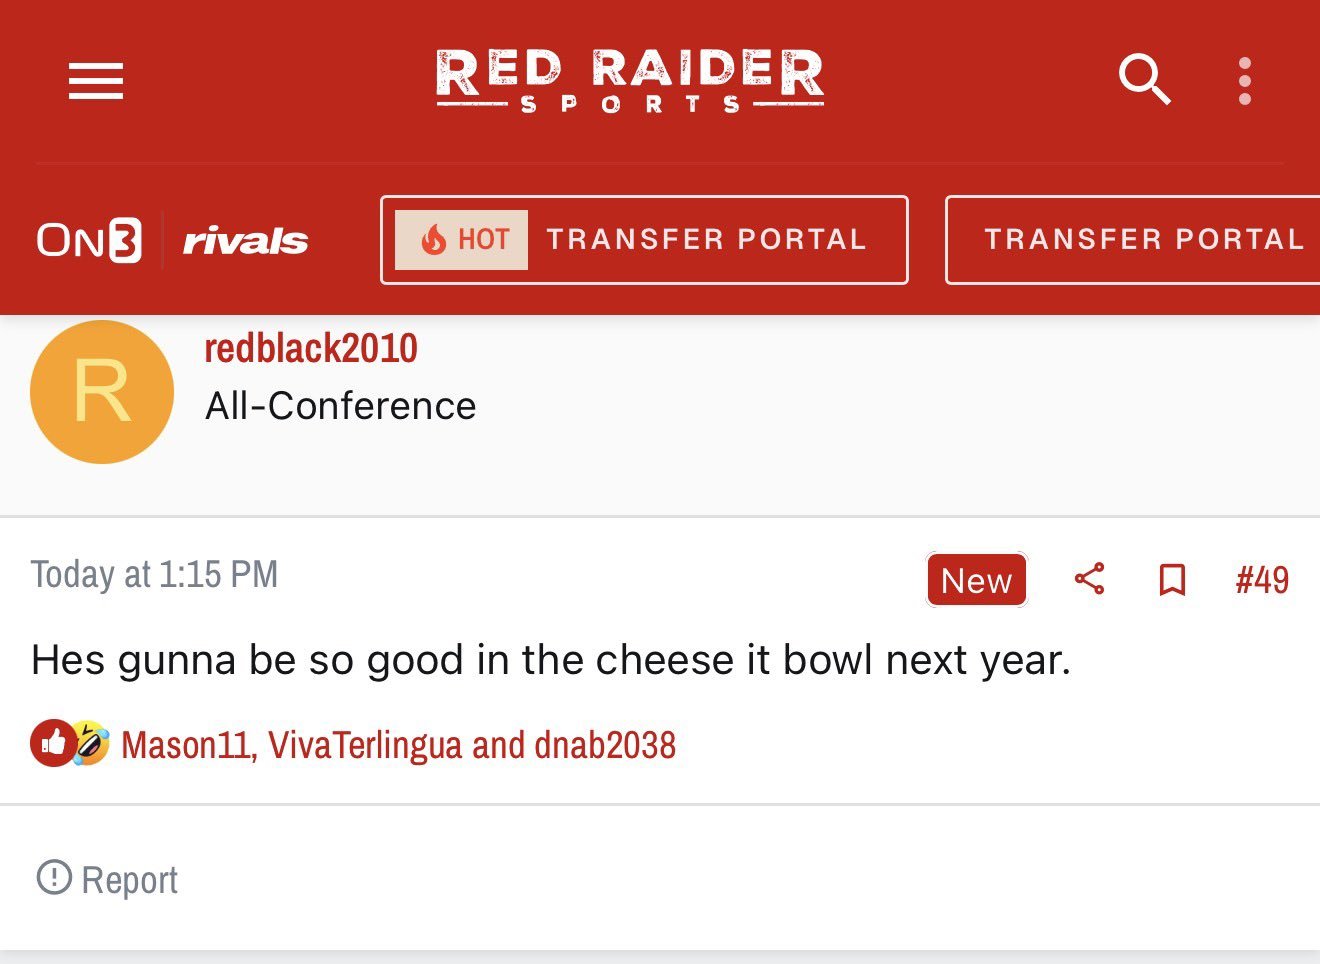Click the laughing emoji reaction icon
The image size is (1320, 964).
(x=91, y=743)
